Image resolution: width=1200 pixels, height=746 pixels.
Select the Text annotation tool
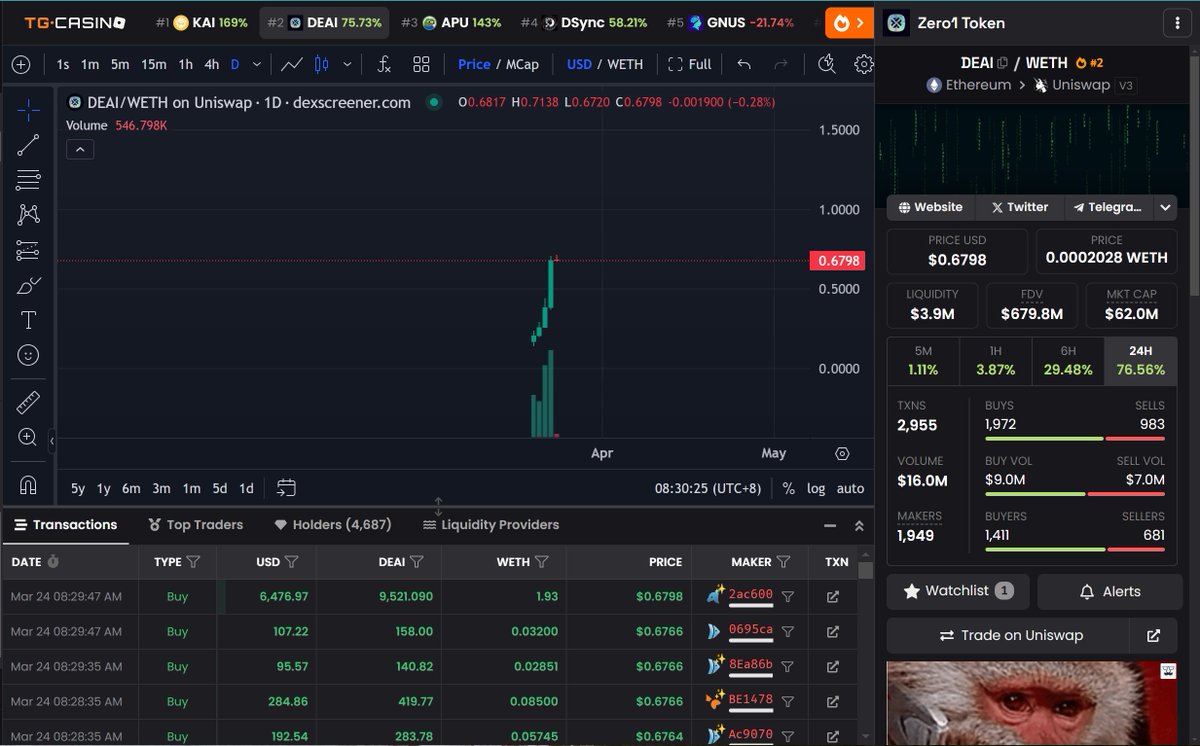pos(28,320)
